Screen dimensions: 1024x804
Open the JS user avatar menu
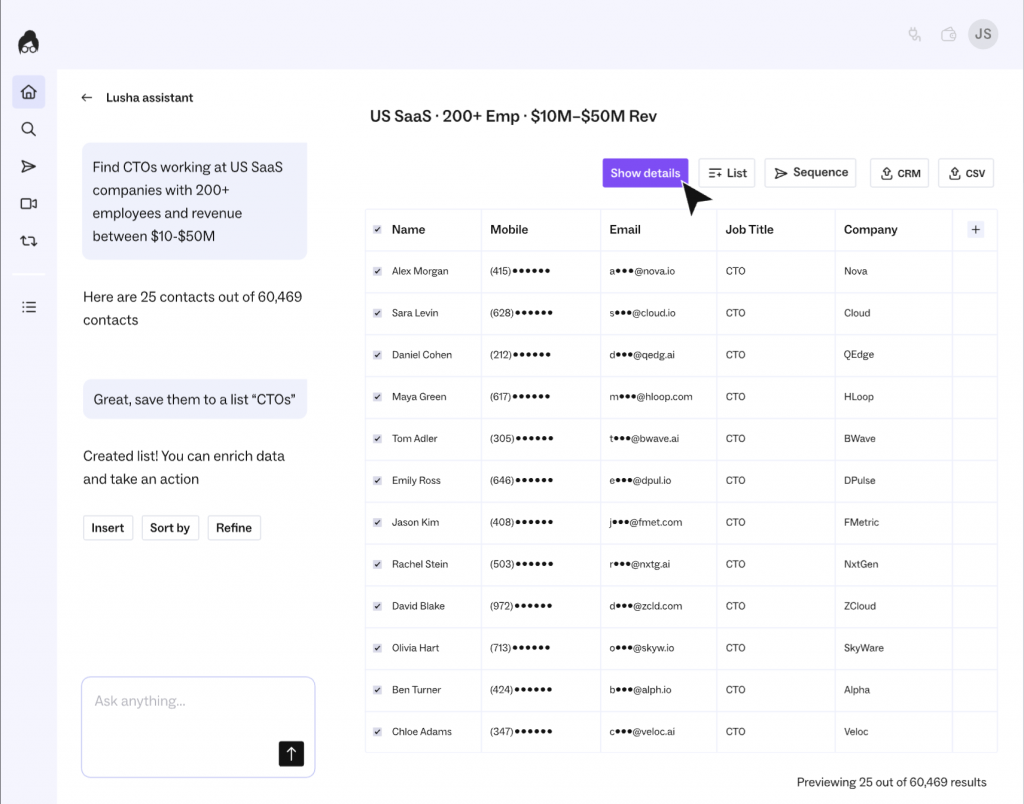983,34
